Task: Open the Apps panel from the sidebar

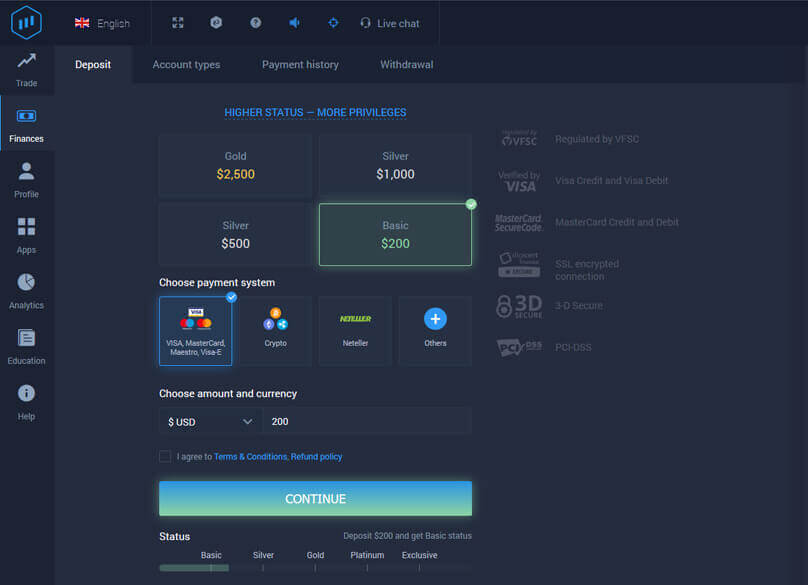Action: 26,234
